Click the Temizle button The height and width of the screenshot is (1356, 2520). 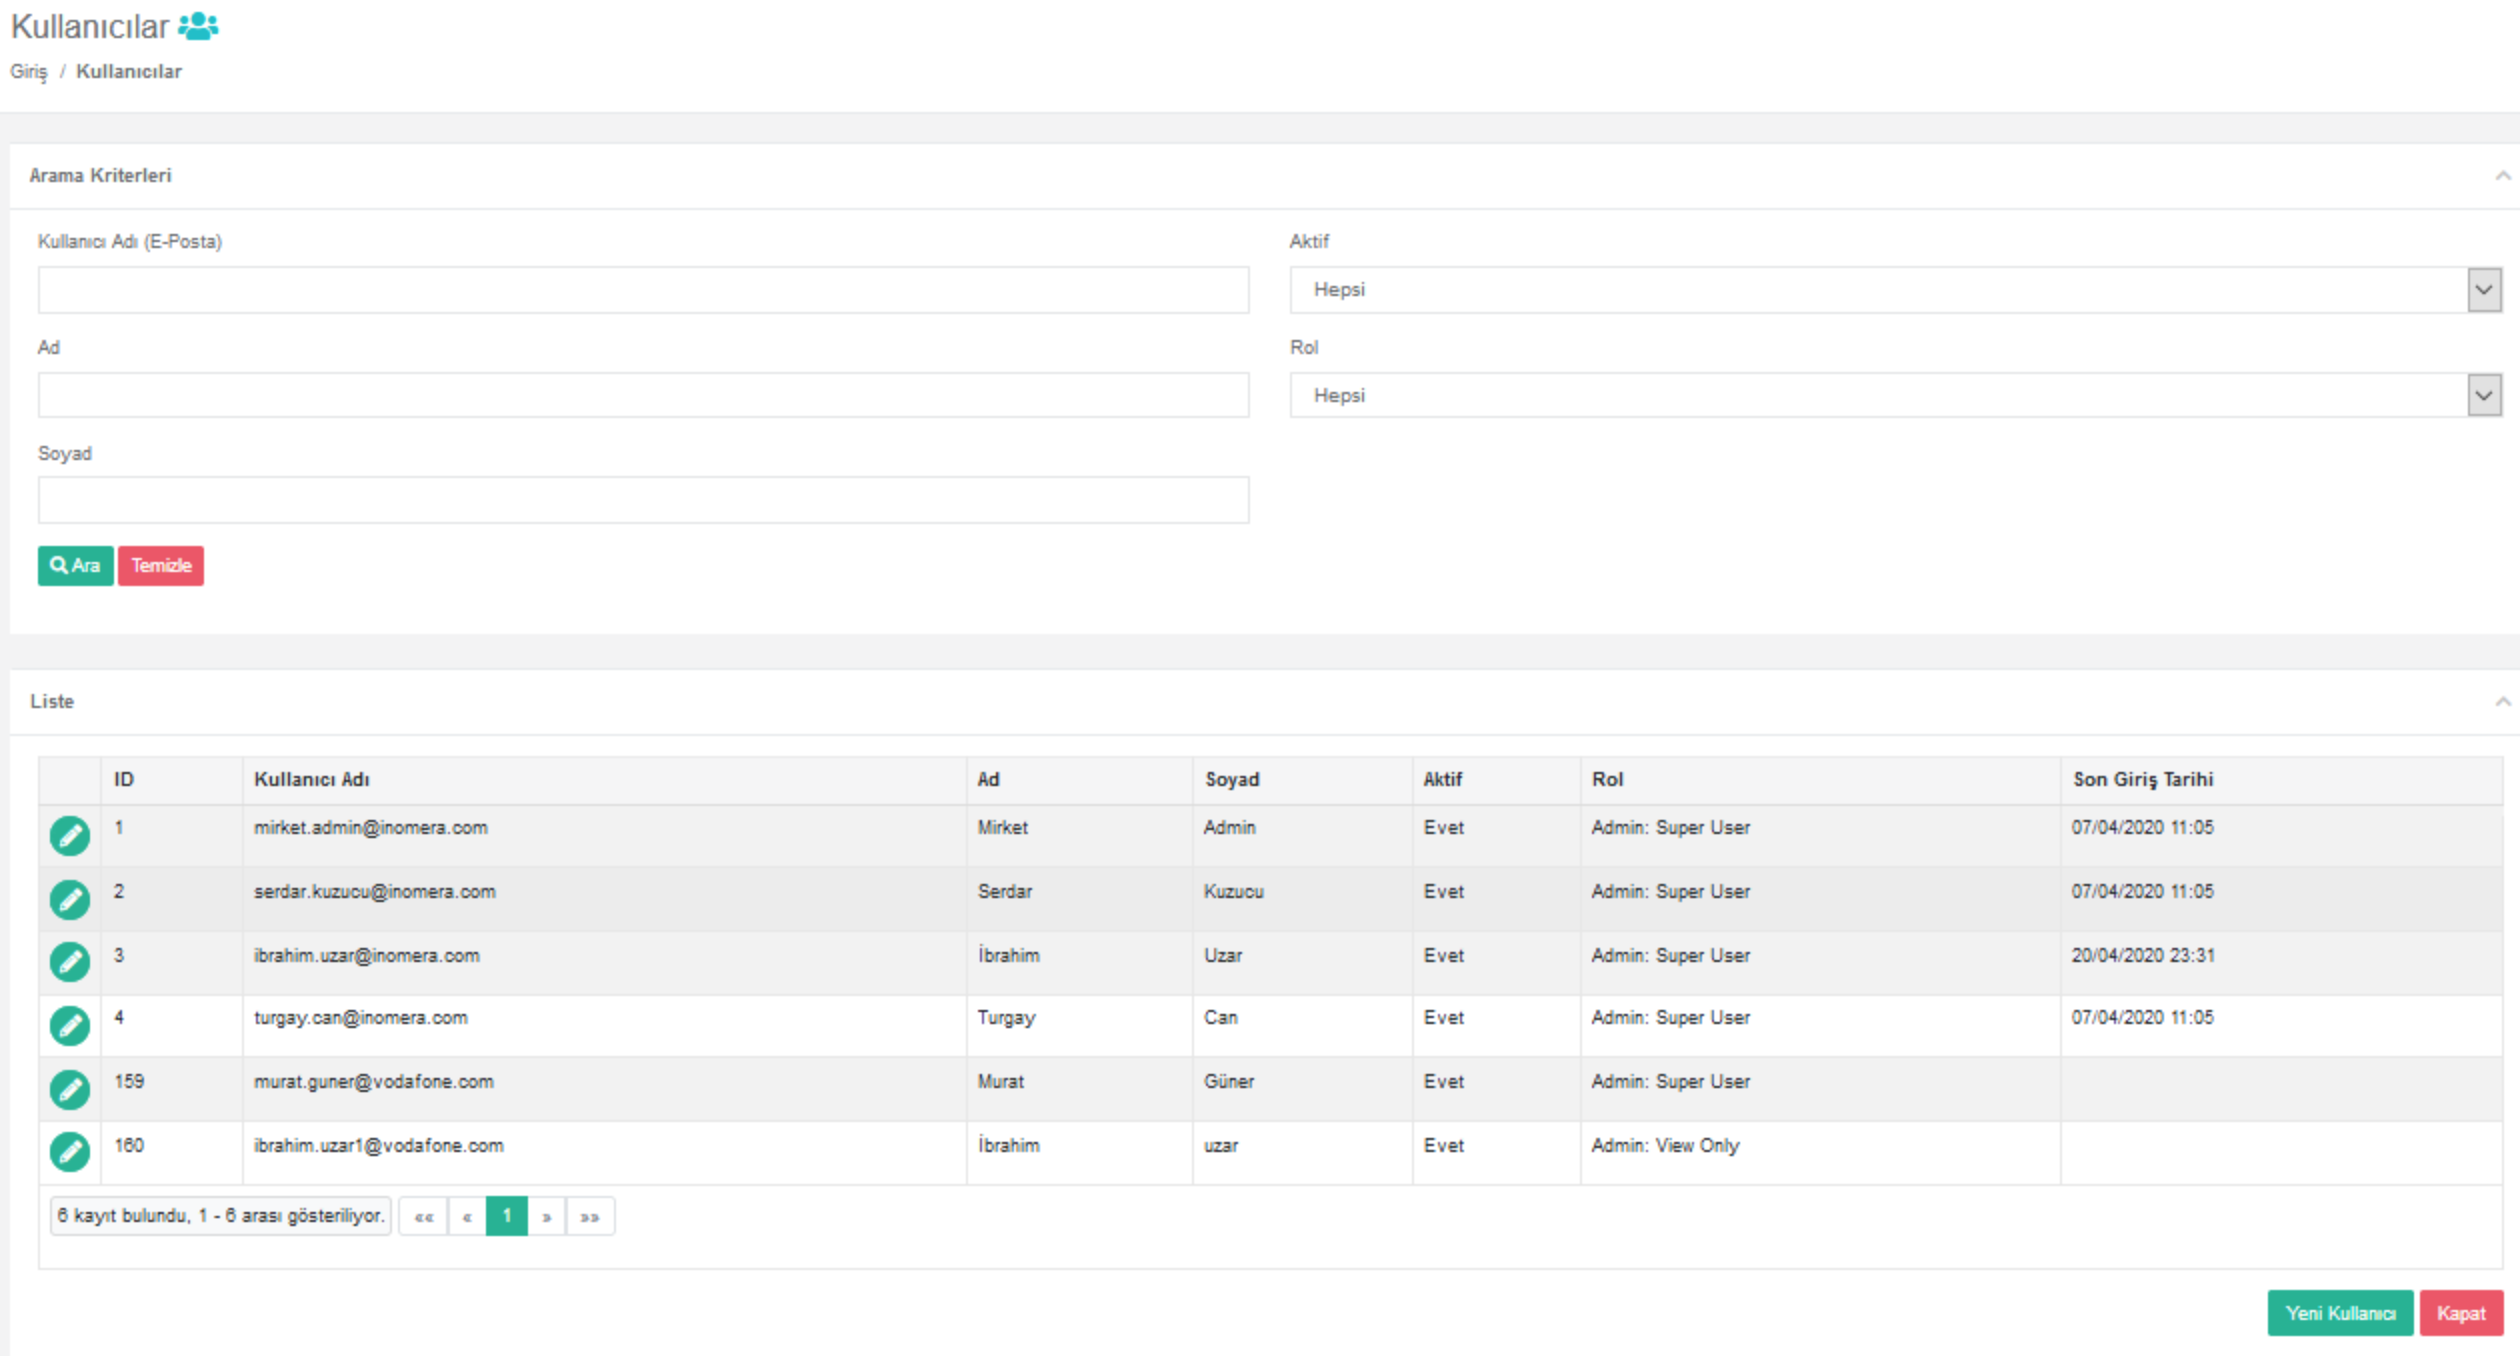(161, 566)
